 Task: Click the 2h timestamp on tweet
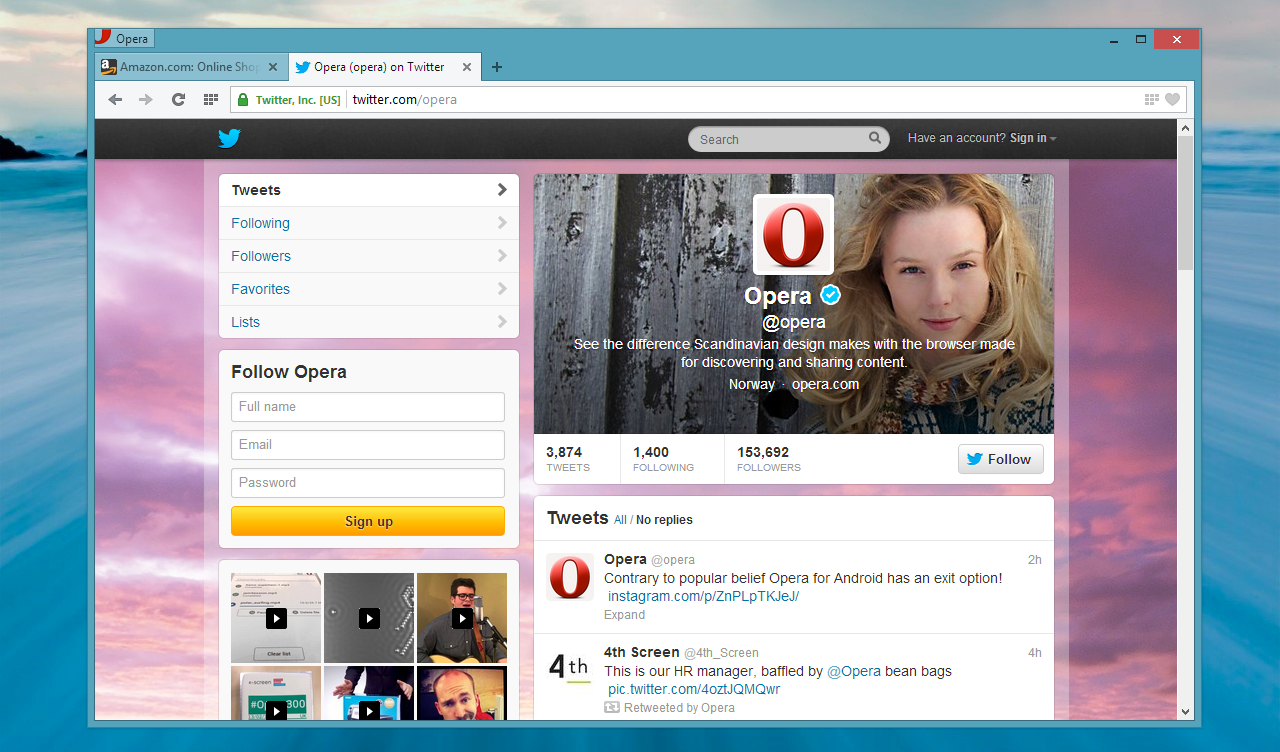(1034, 560)
